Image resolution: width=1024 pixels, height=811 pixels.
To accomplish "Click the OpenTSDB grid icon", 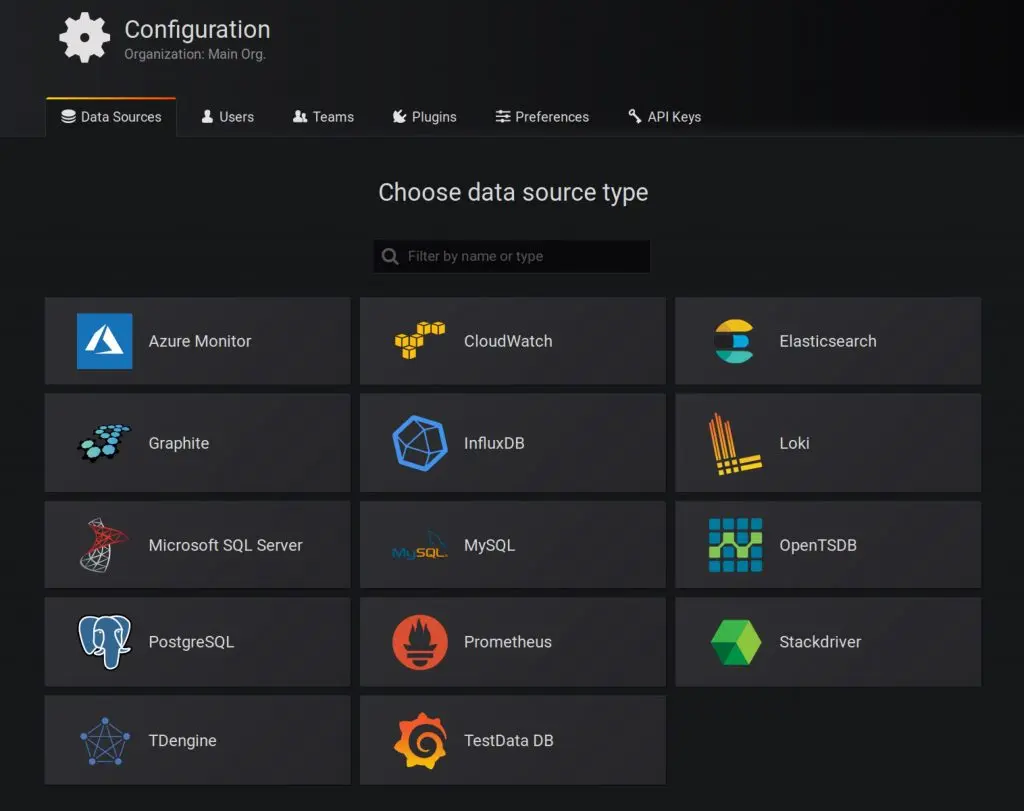I will point(734,545).
